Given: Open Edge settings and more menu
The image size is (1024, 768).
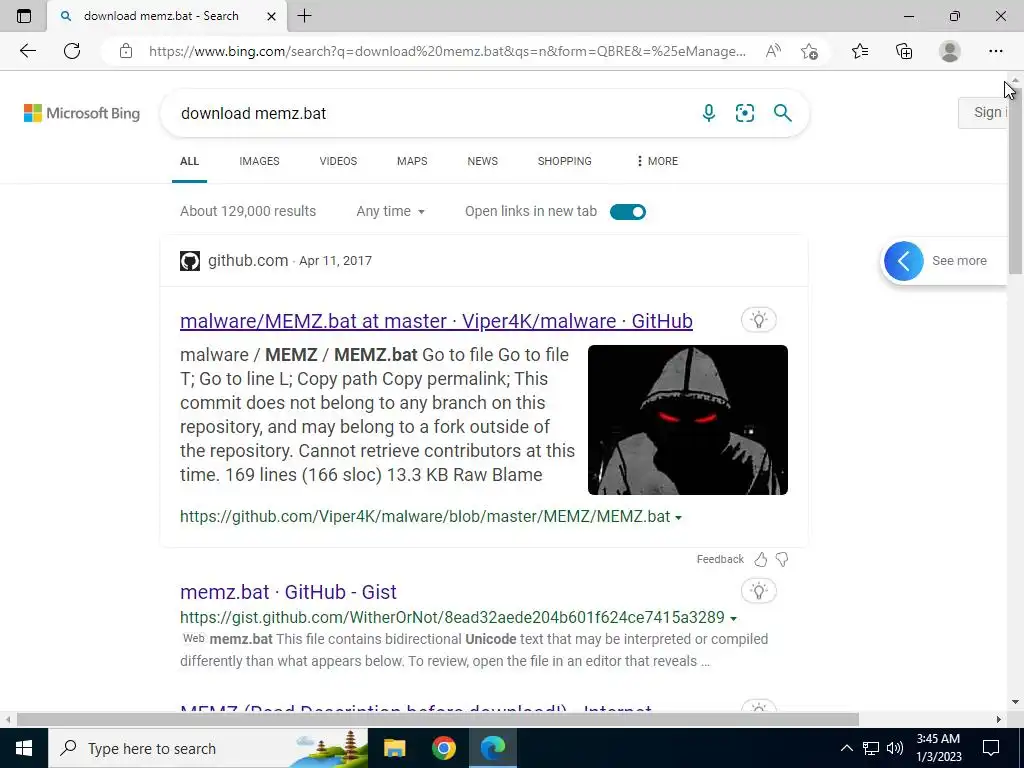Looking at the screenshot, I should (x=995, y=51).
